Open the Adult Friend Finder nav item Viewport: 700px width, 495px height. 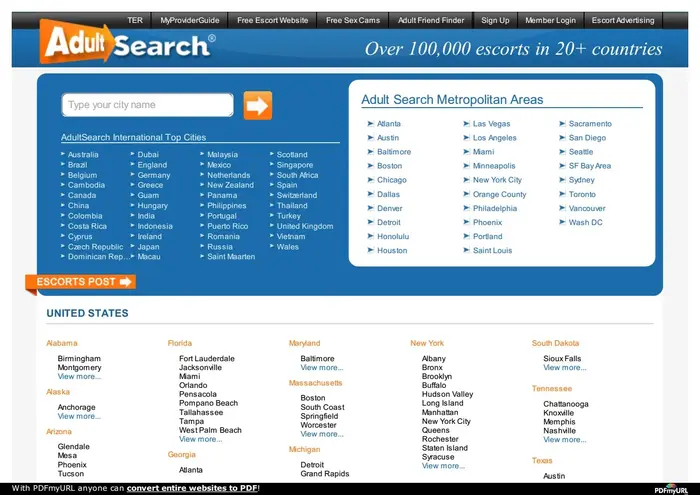point(431,21)
